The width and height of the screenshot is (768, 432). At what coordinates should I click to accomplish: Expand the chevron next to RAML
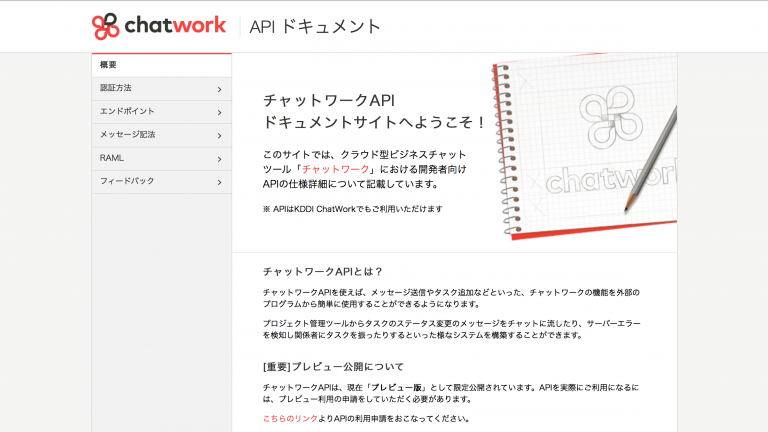(x=219, y=159)
